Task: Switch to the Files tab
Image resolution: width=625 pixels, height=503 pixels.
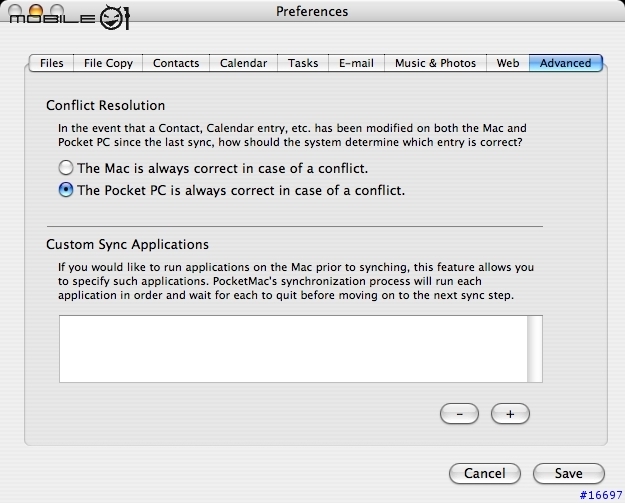Action: 51,63
